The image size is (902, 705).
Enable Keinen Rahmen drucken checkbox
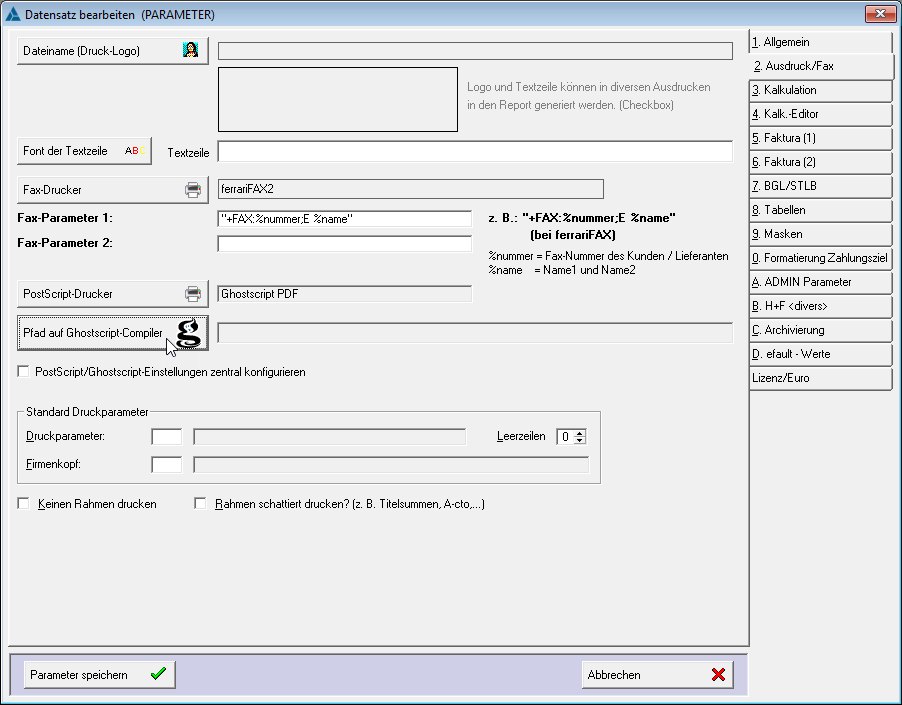23,503
